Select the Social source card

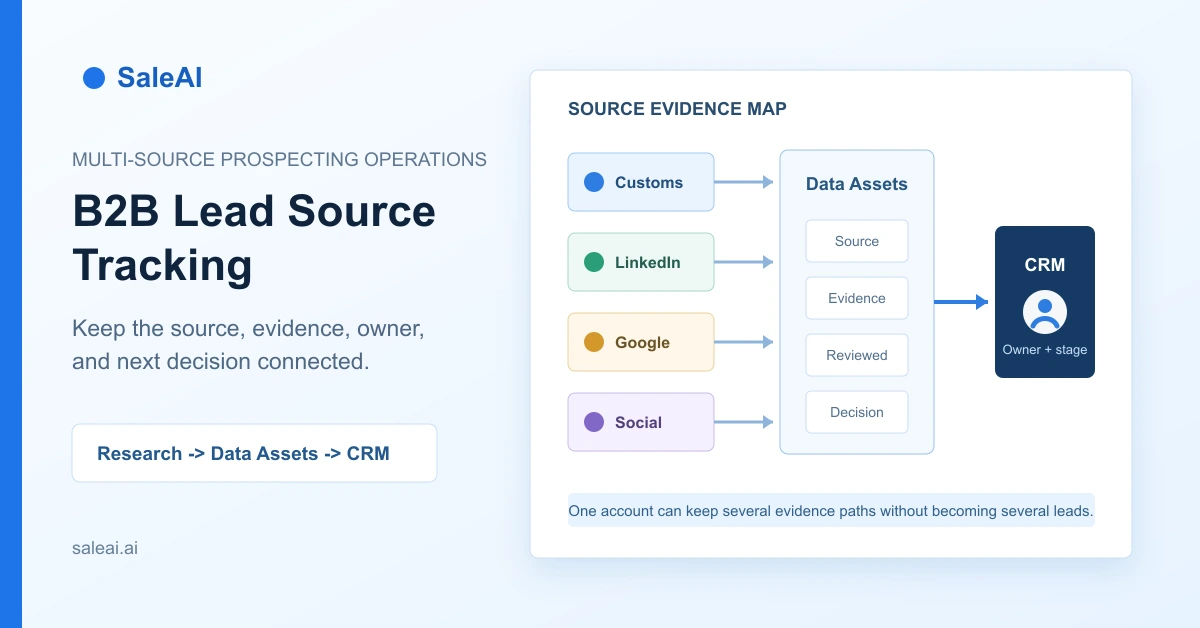coord(641,422)
